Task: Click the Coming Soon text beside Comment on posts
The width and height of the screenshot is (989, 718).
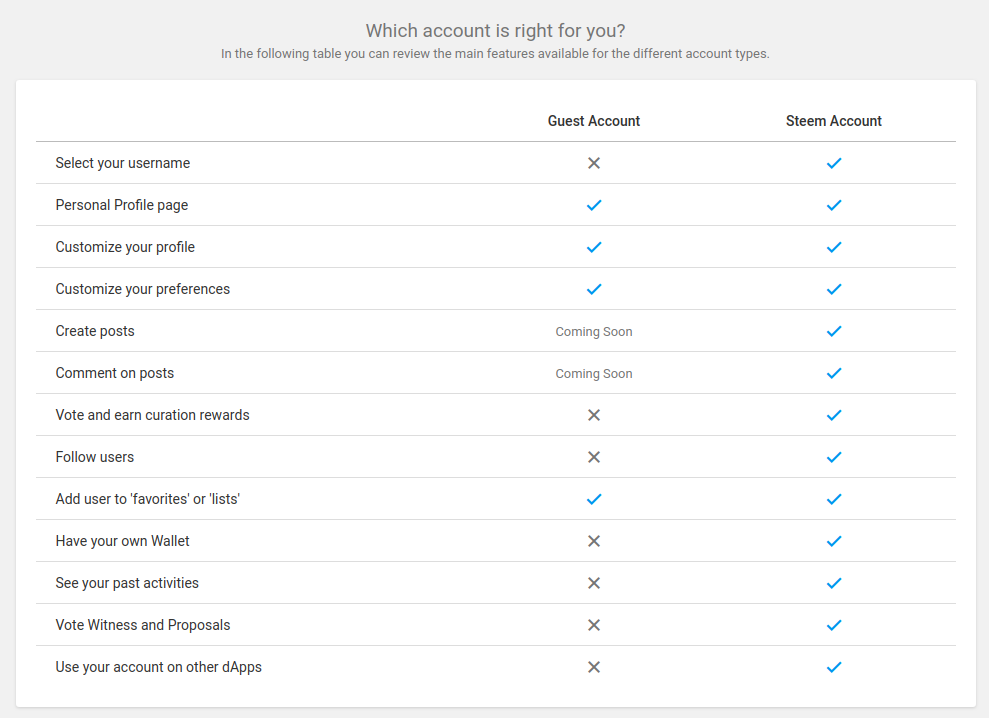Action: pyautogui.click(x=594, y=373)
